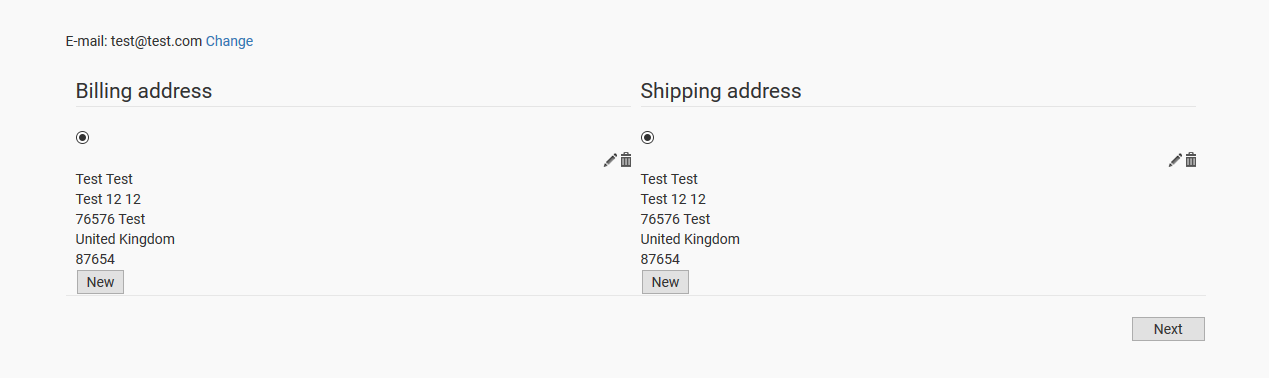1269x378 pixels.
Task: Click the Test Test name under Shipping address
Action: point(669,179)
